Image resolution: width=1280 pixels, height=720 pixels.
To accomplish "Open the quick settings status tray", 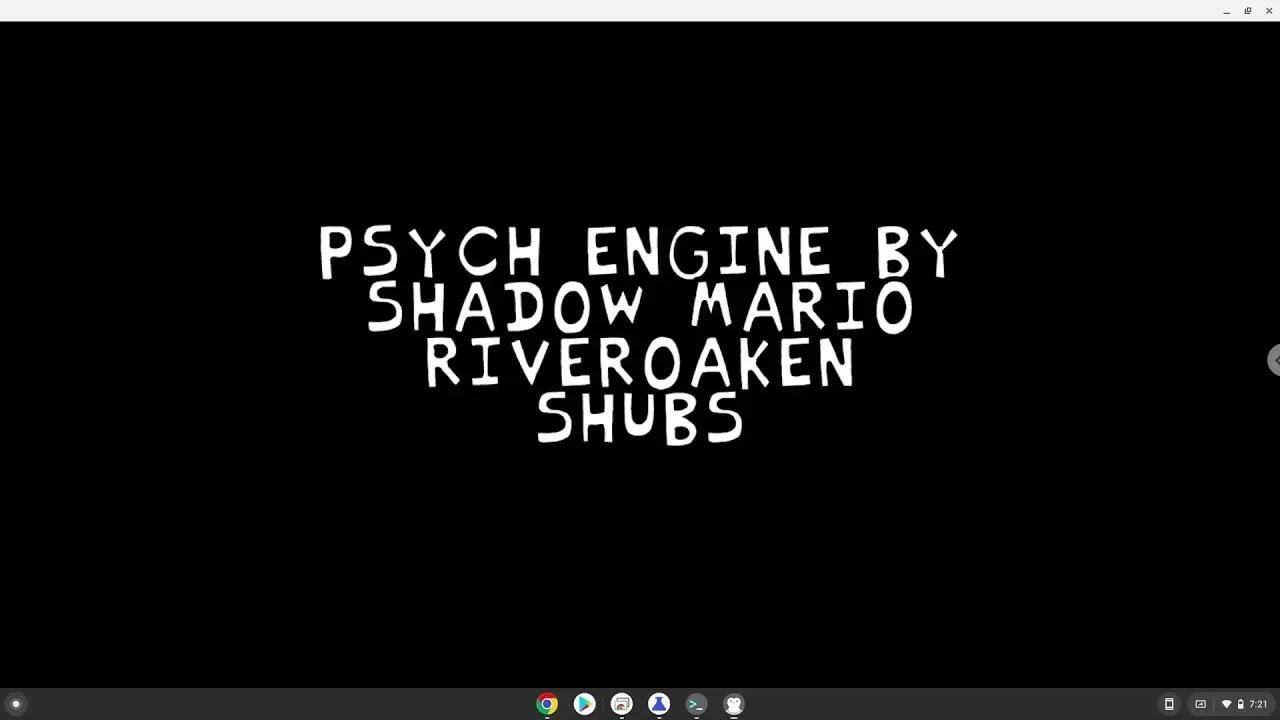I will point(1228,704).
